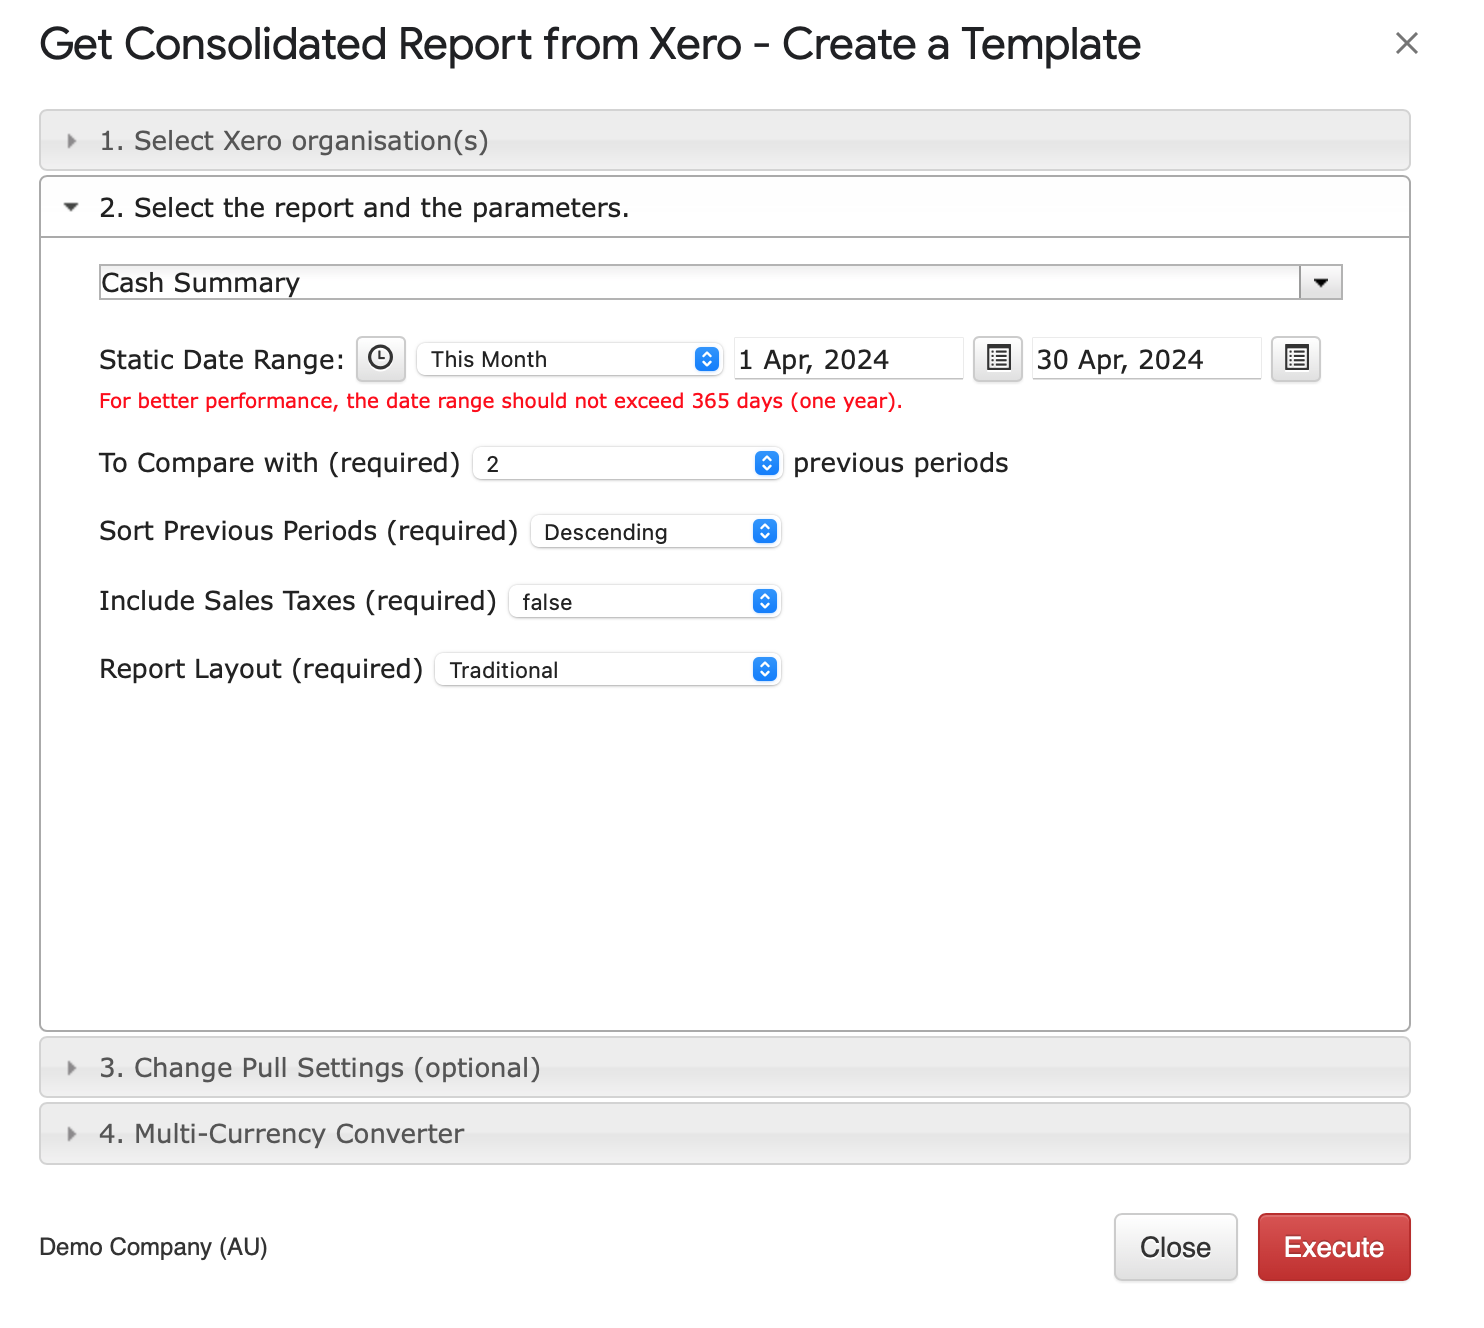The height and width of the screenshot is (1328, 1484).
Task: Change the number of previous periods dropdown
Action: tap(627, 463)
